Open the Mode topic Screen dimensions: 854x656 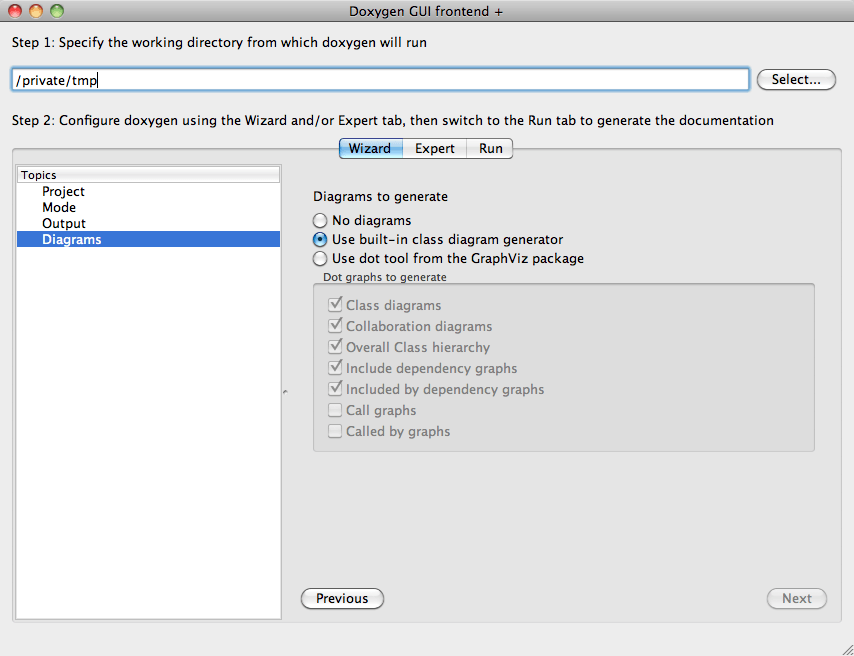point(148,208)
